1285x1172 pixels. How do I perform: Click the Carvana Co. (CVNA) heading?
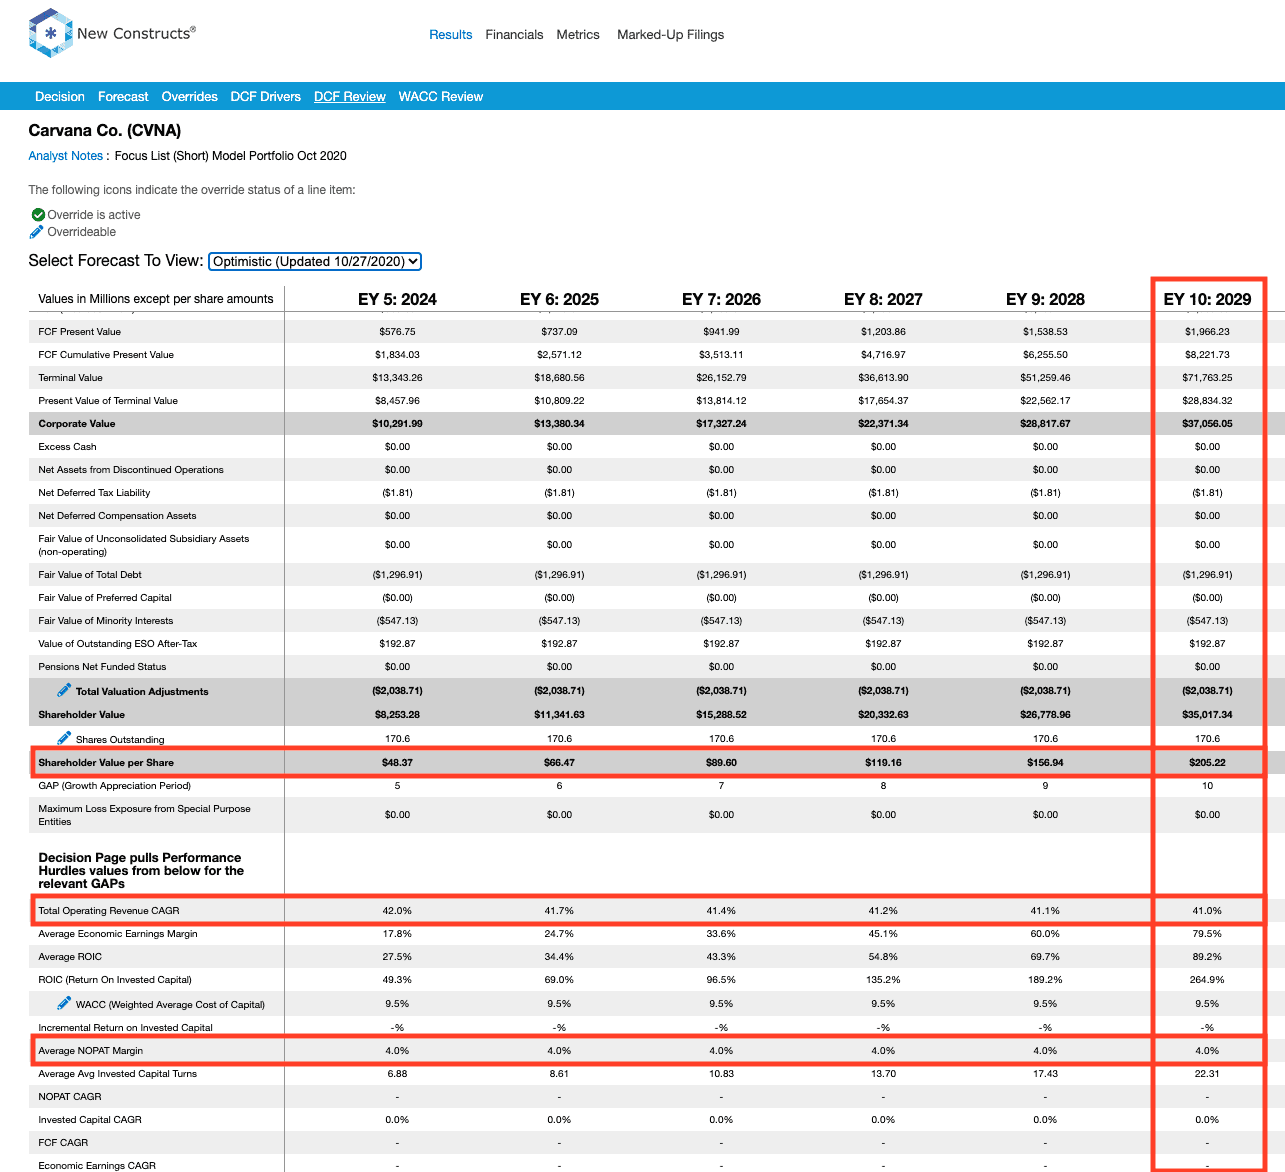pyautogui.click(x=105, y=130)
